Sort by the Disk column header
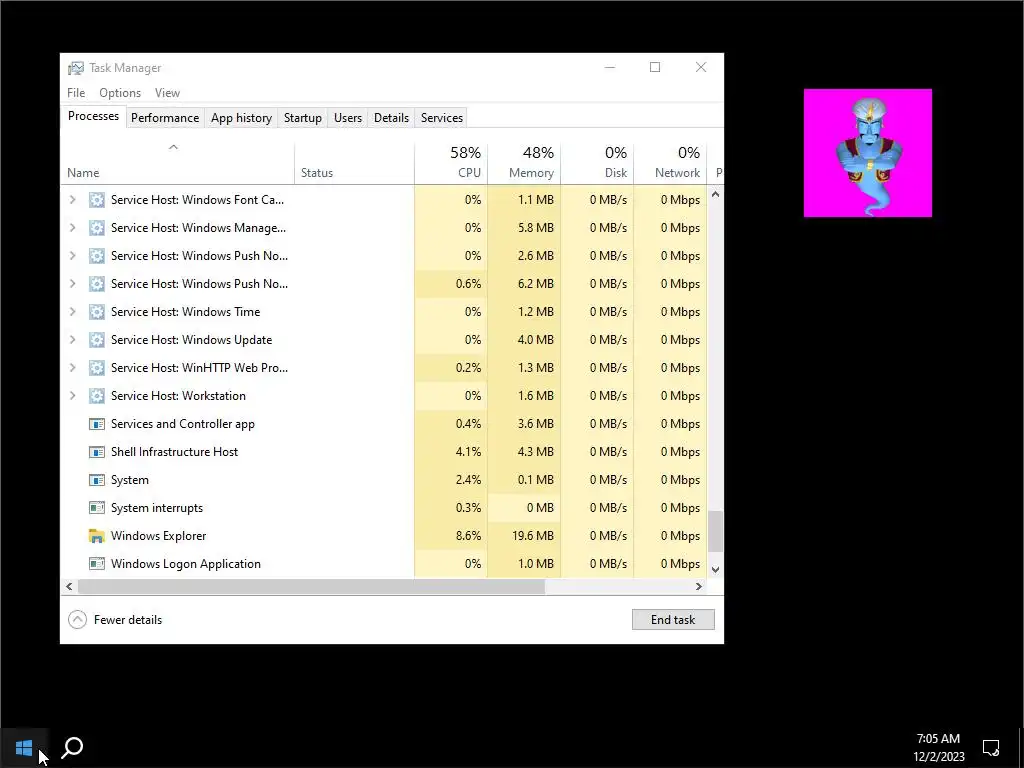The height and width of the screenshot is (768, 1024). pos(598,163)
